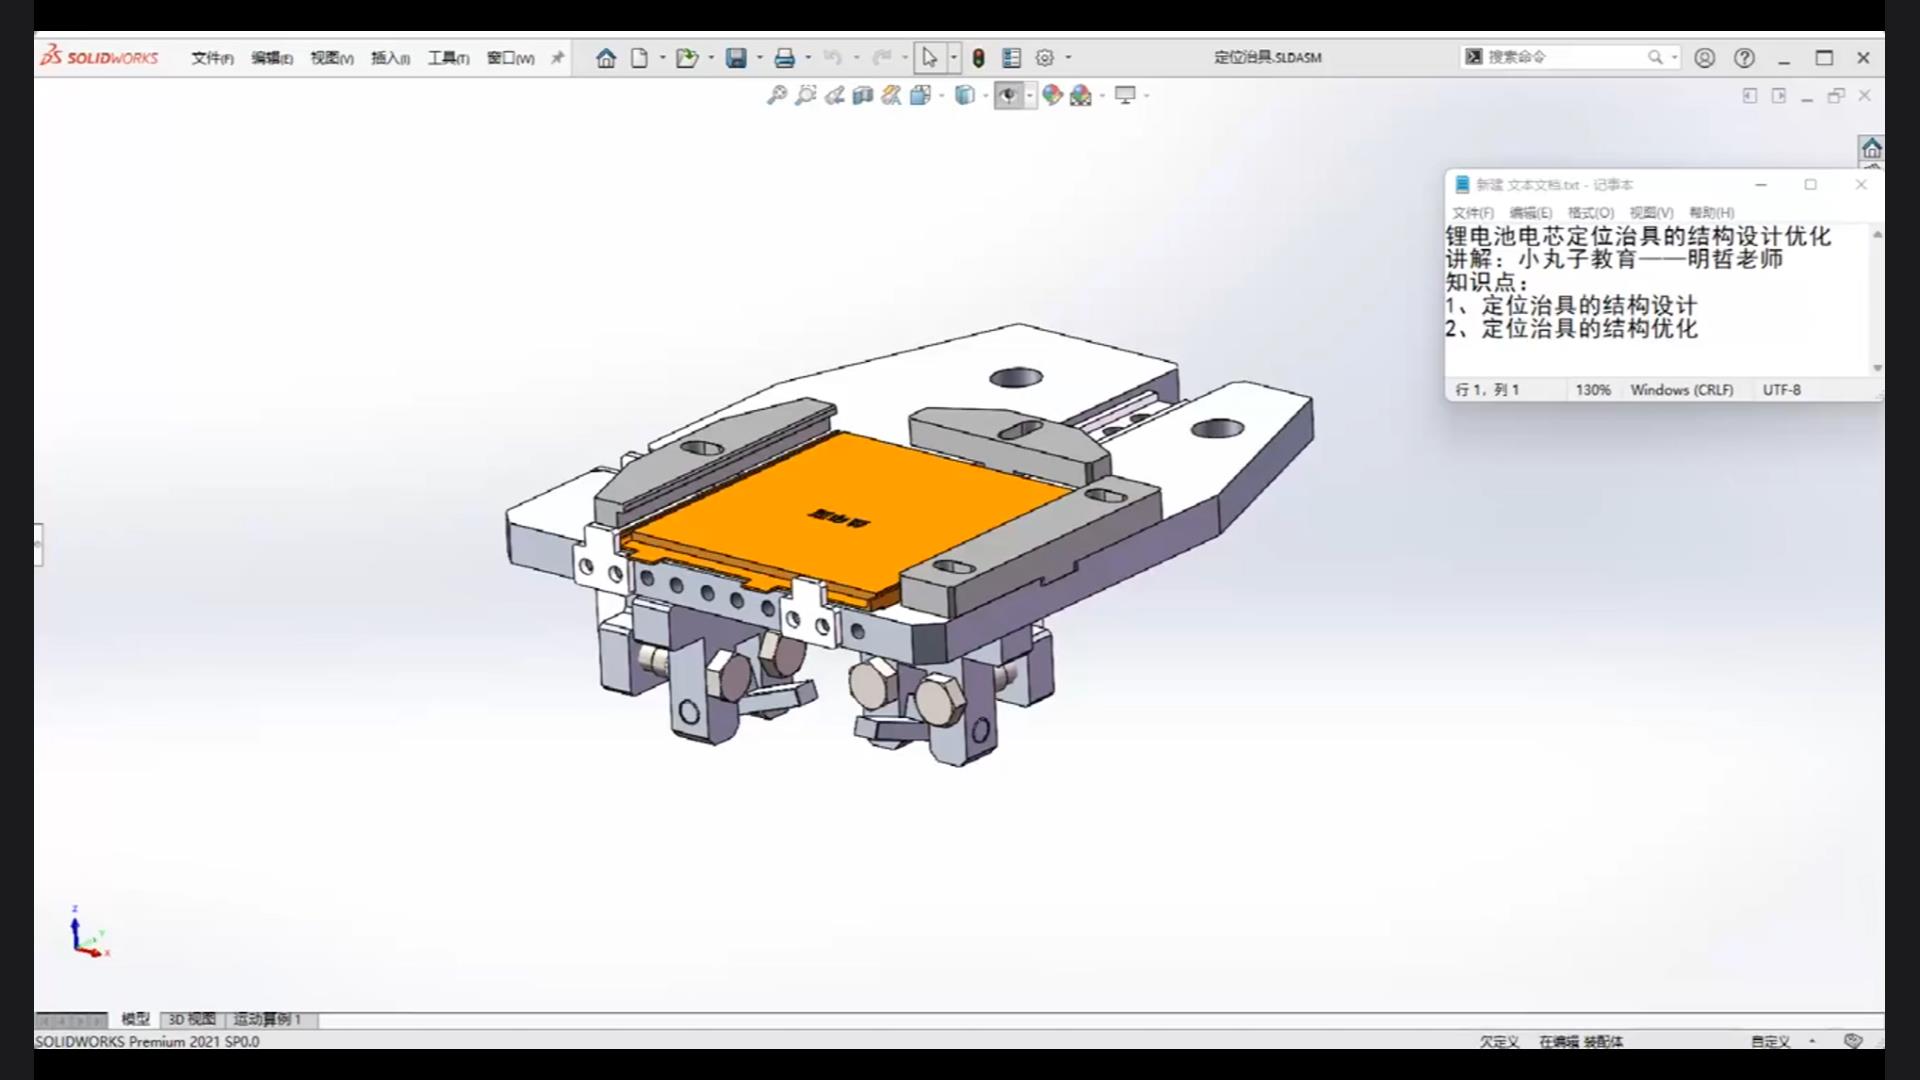1920x1080 pixels.
Task: Expand Print dropdown arrow
Action: (808, 58)
